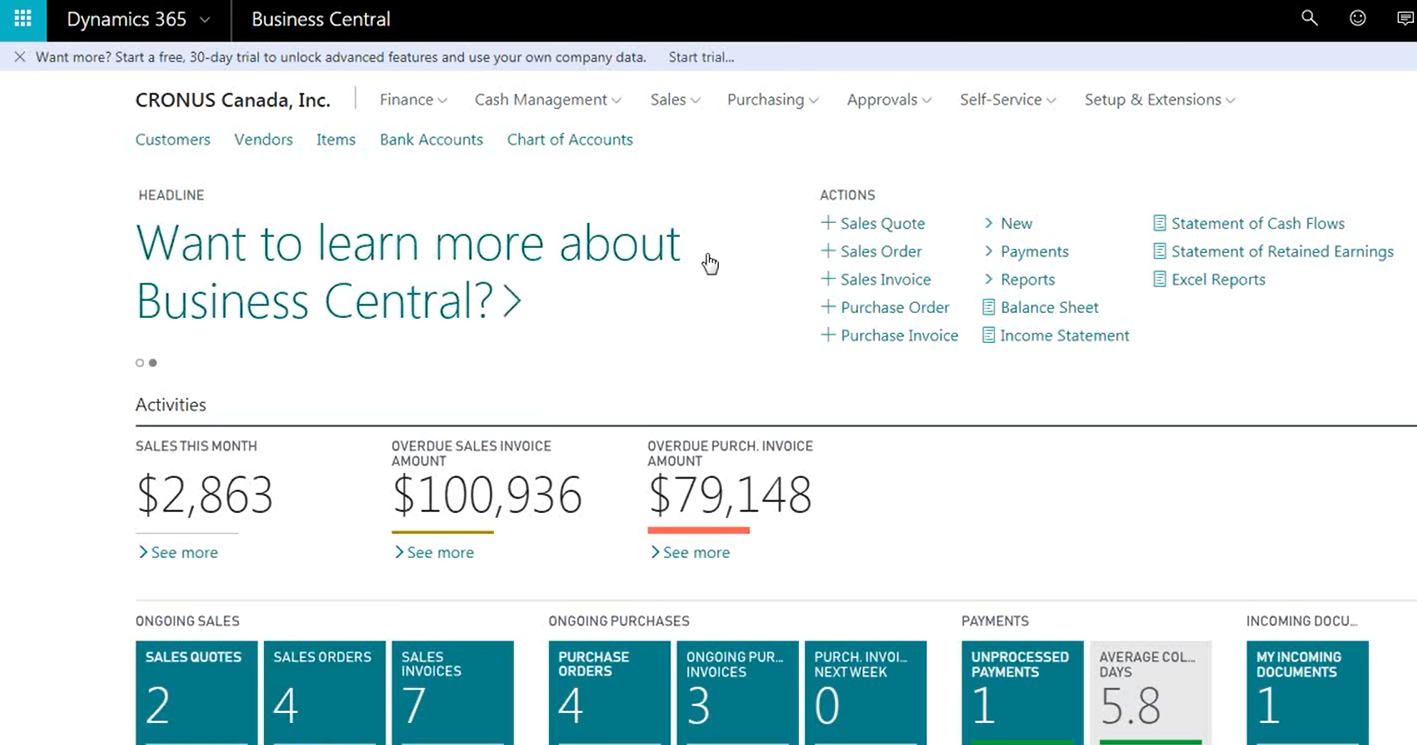
Task: Open the Customers list
Action: pos(173,139)
